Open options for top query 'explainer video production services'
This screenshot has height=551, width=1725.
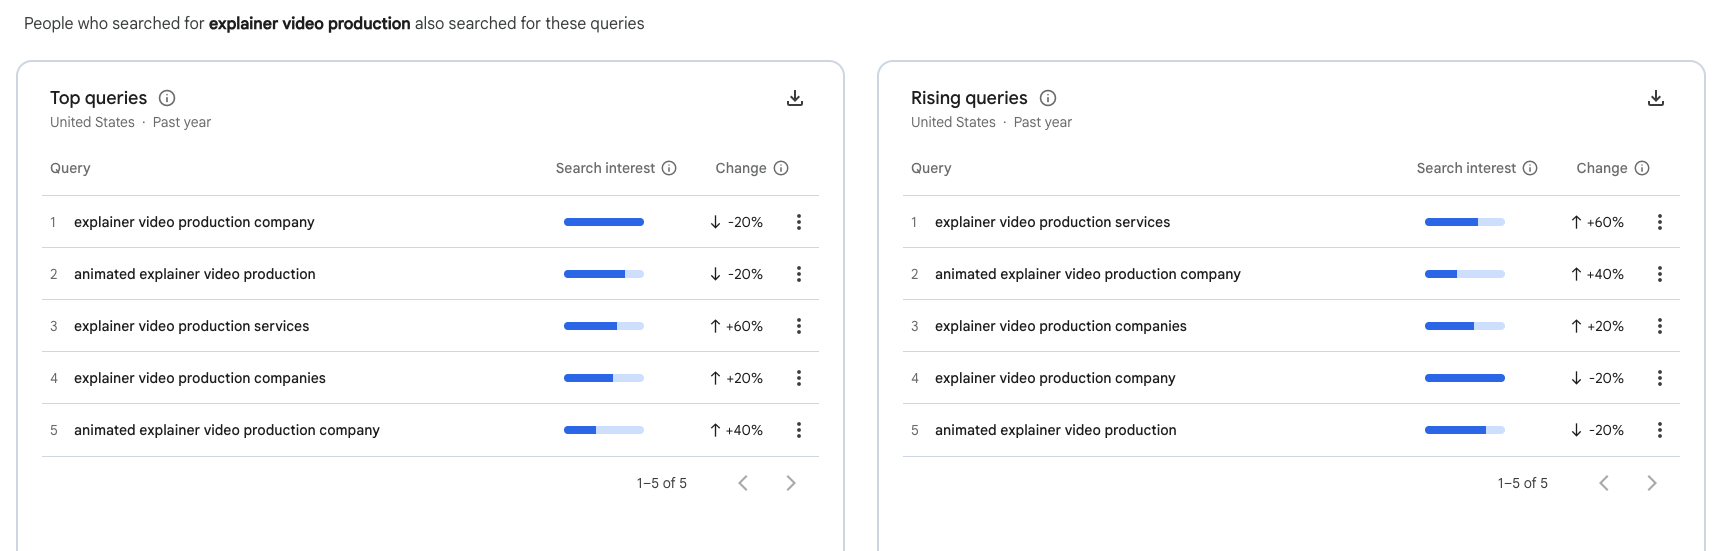tap(798, 326)
